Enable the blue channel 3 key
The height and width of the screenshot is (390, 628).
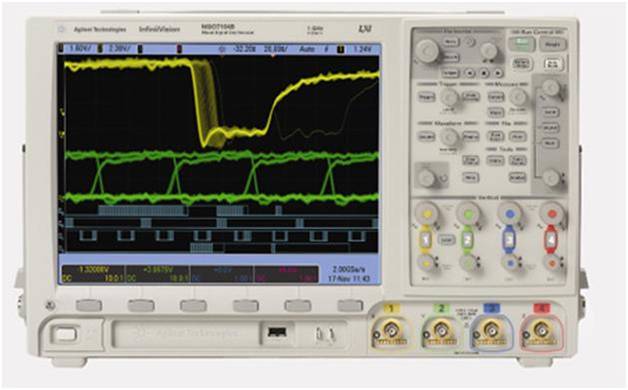509,240
